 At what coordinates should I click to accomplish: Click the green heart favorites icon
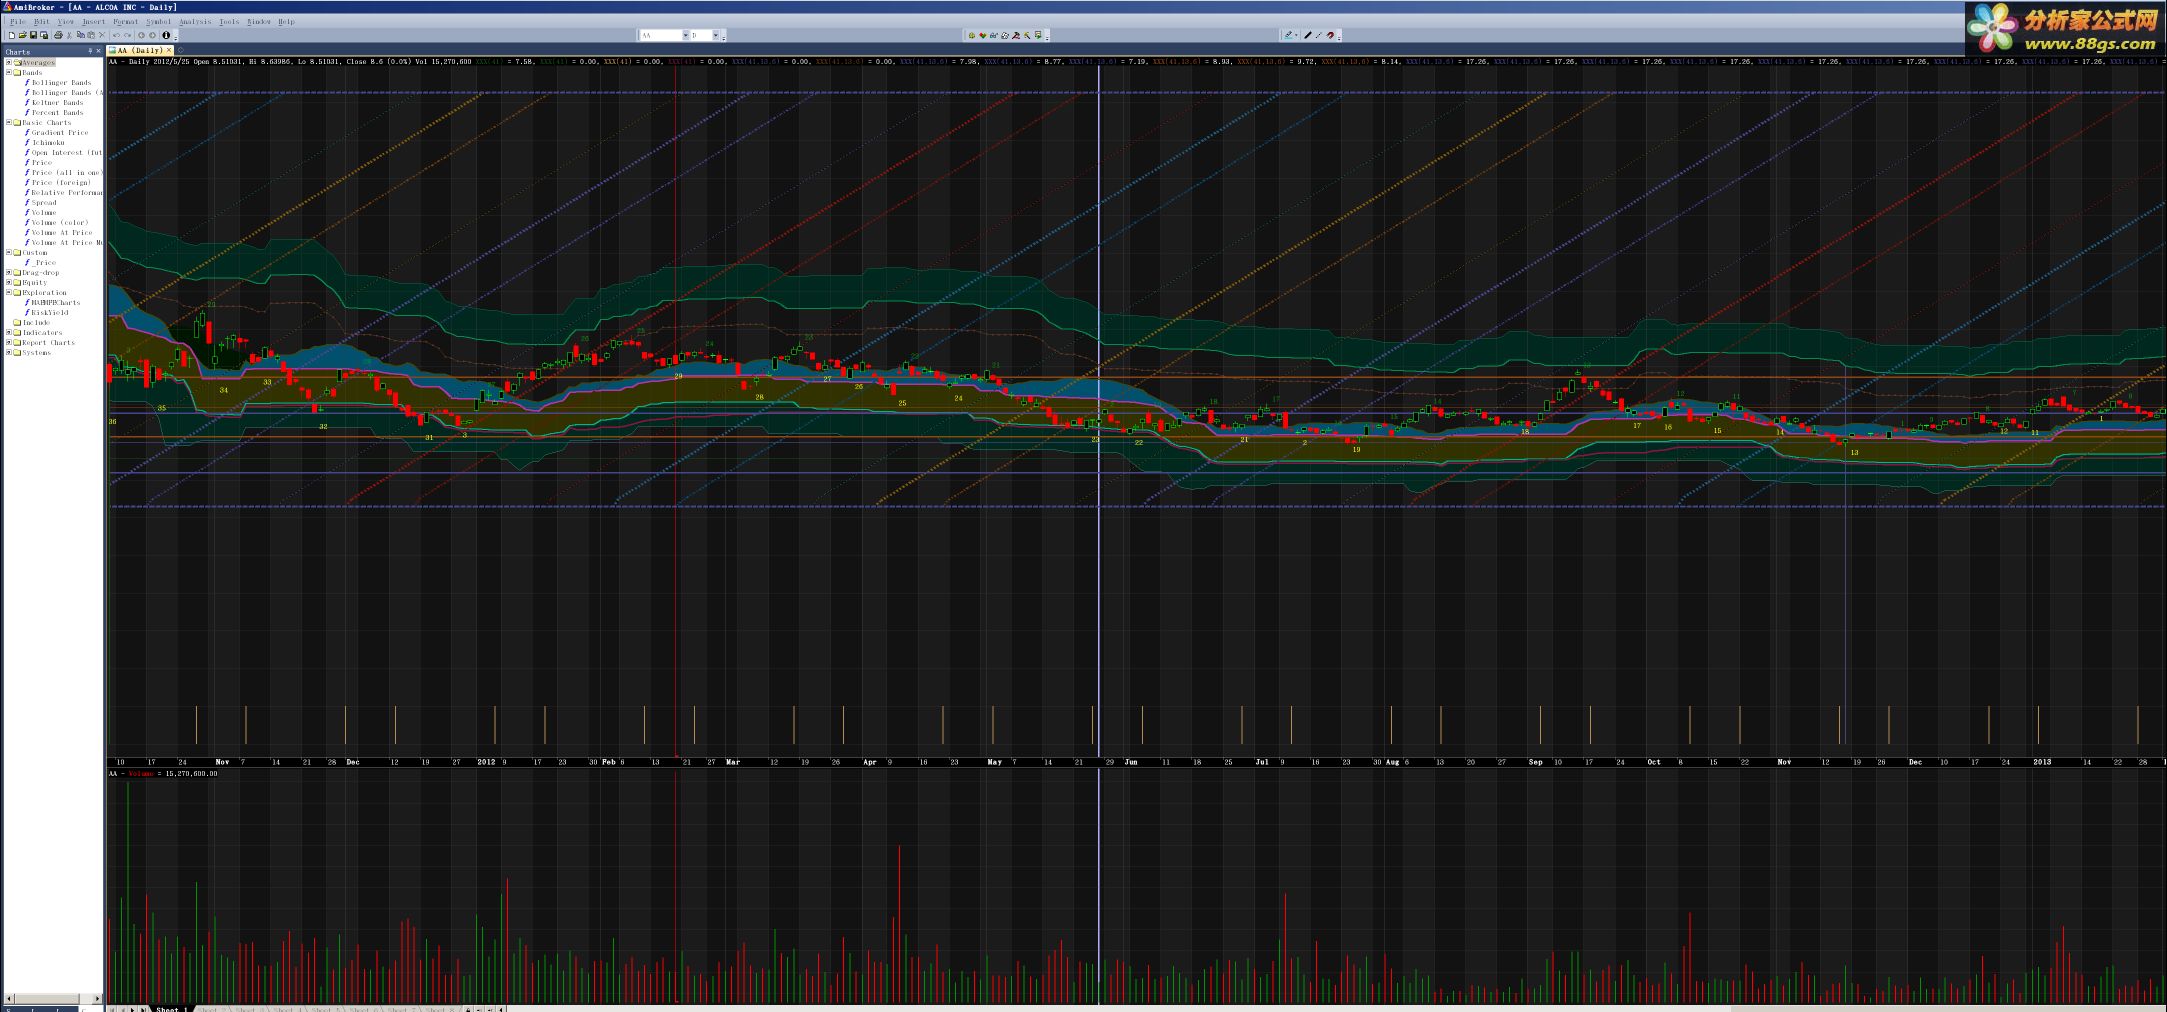(983, 35)
